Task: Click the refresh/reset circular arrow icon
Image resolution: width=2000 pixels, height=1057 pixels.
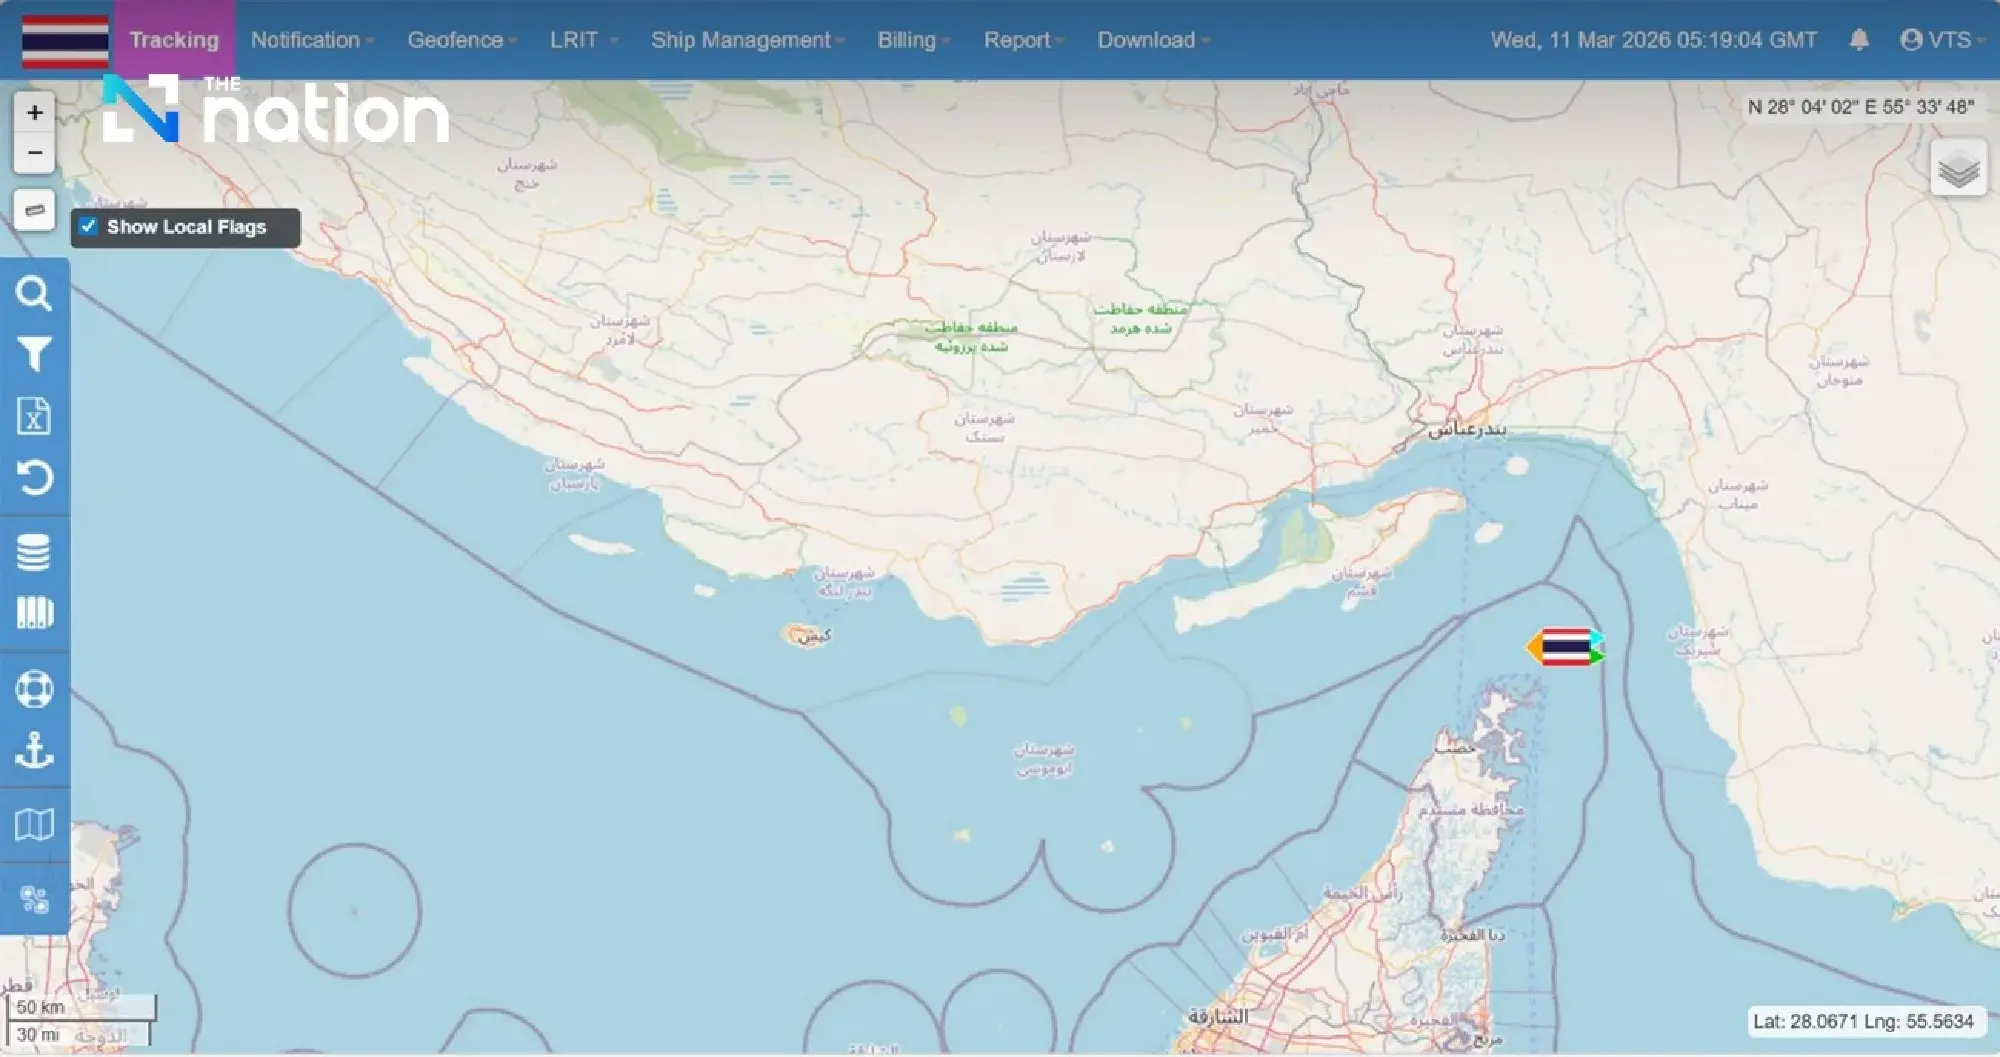Action: pyautogui.click(x=36, y=479)
